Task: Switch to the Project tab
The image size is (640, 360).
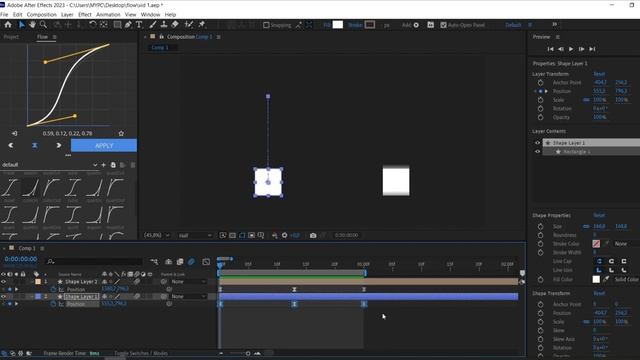Action: tap(11, 37)
